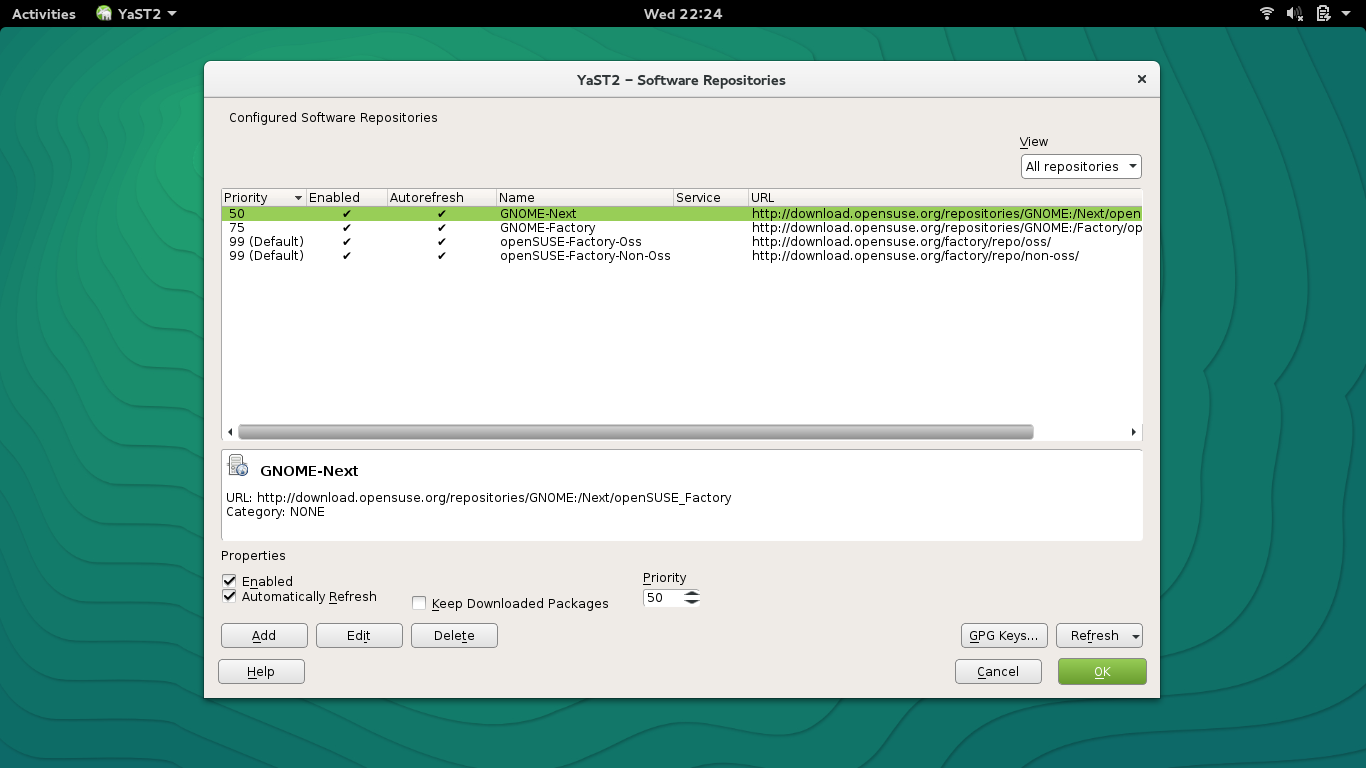
Task: Toggle Autorefresh checkmark in GNOME-Next row
Action: [x=441, y=214]
